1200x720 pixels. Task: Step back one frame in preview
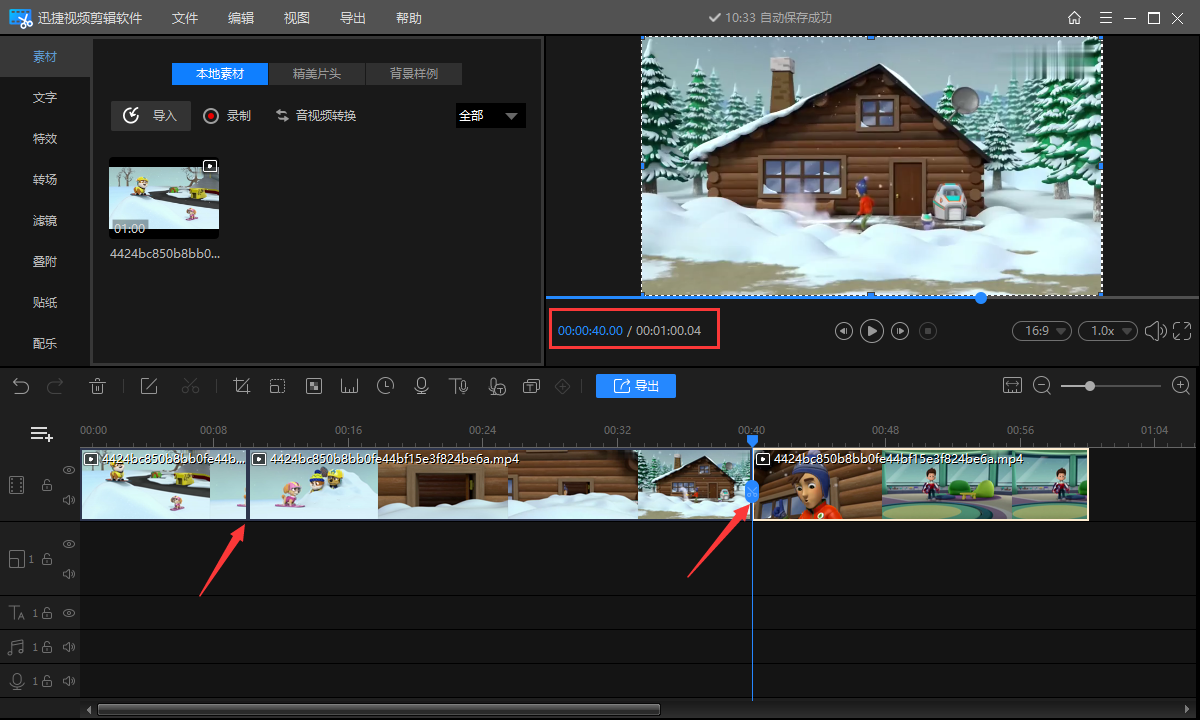click(844, 331)
